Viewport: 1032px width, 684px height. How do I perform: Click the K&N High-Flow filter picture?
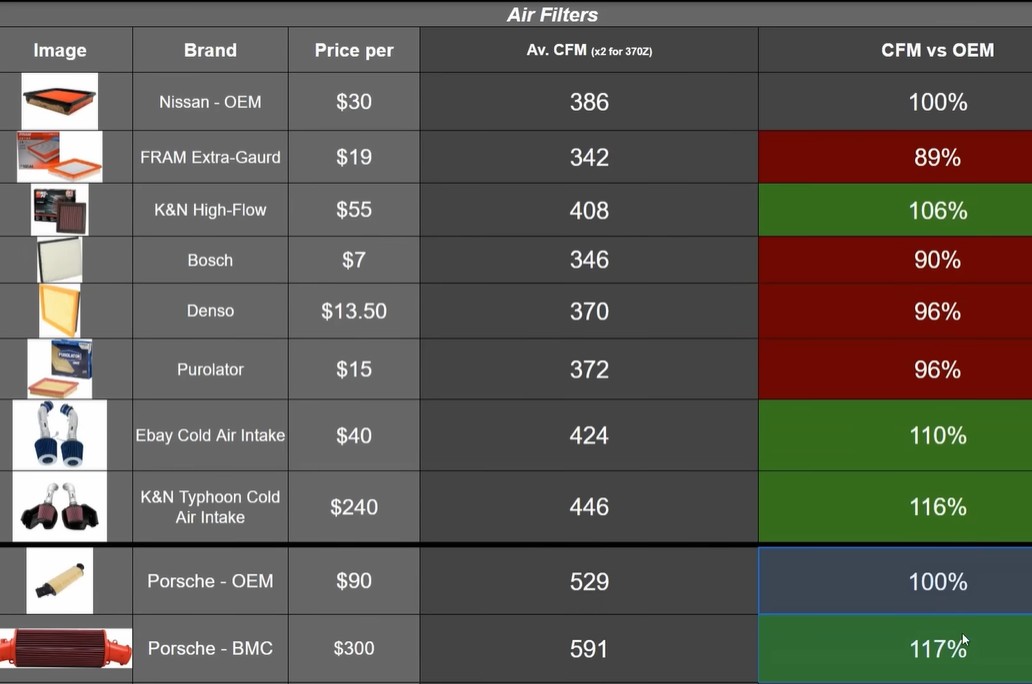(59, 210)
